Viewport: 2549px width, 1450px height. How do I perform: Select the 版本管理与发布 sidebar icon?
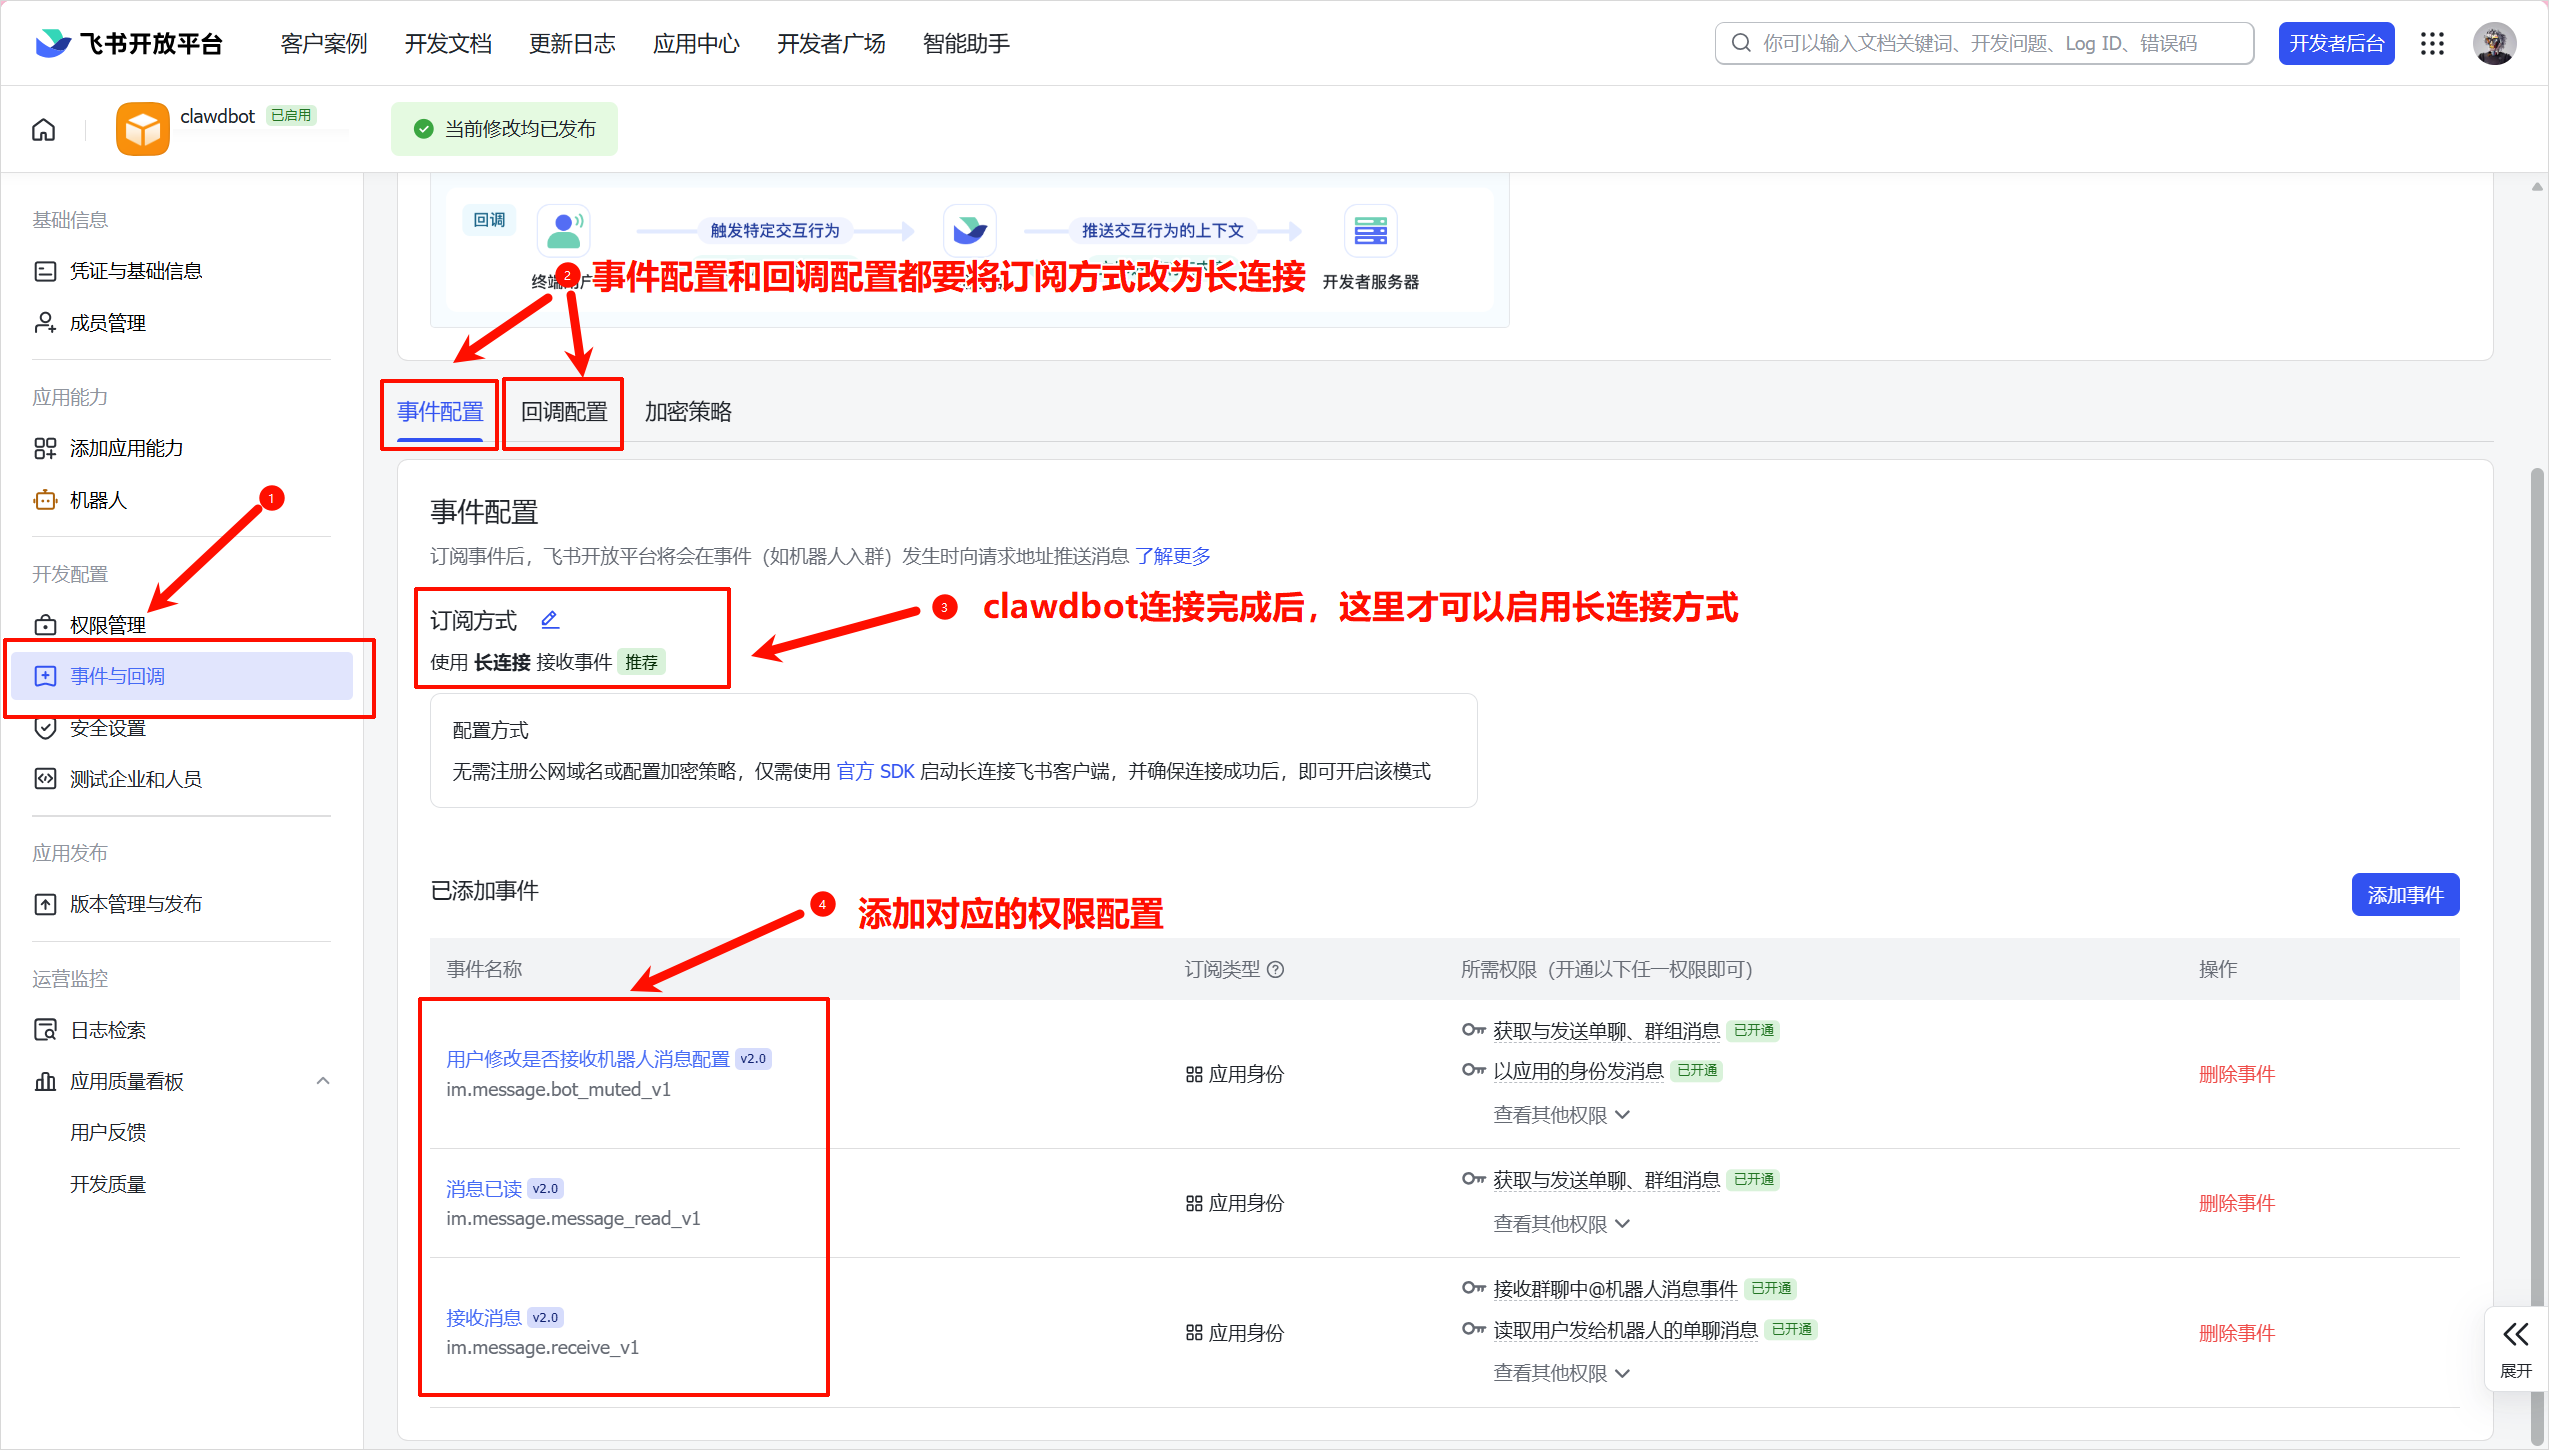(46, 903)
